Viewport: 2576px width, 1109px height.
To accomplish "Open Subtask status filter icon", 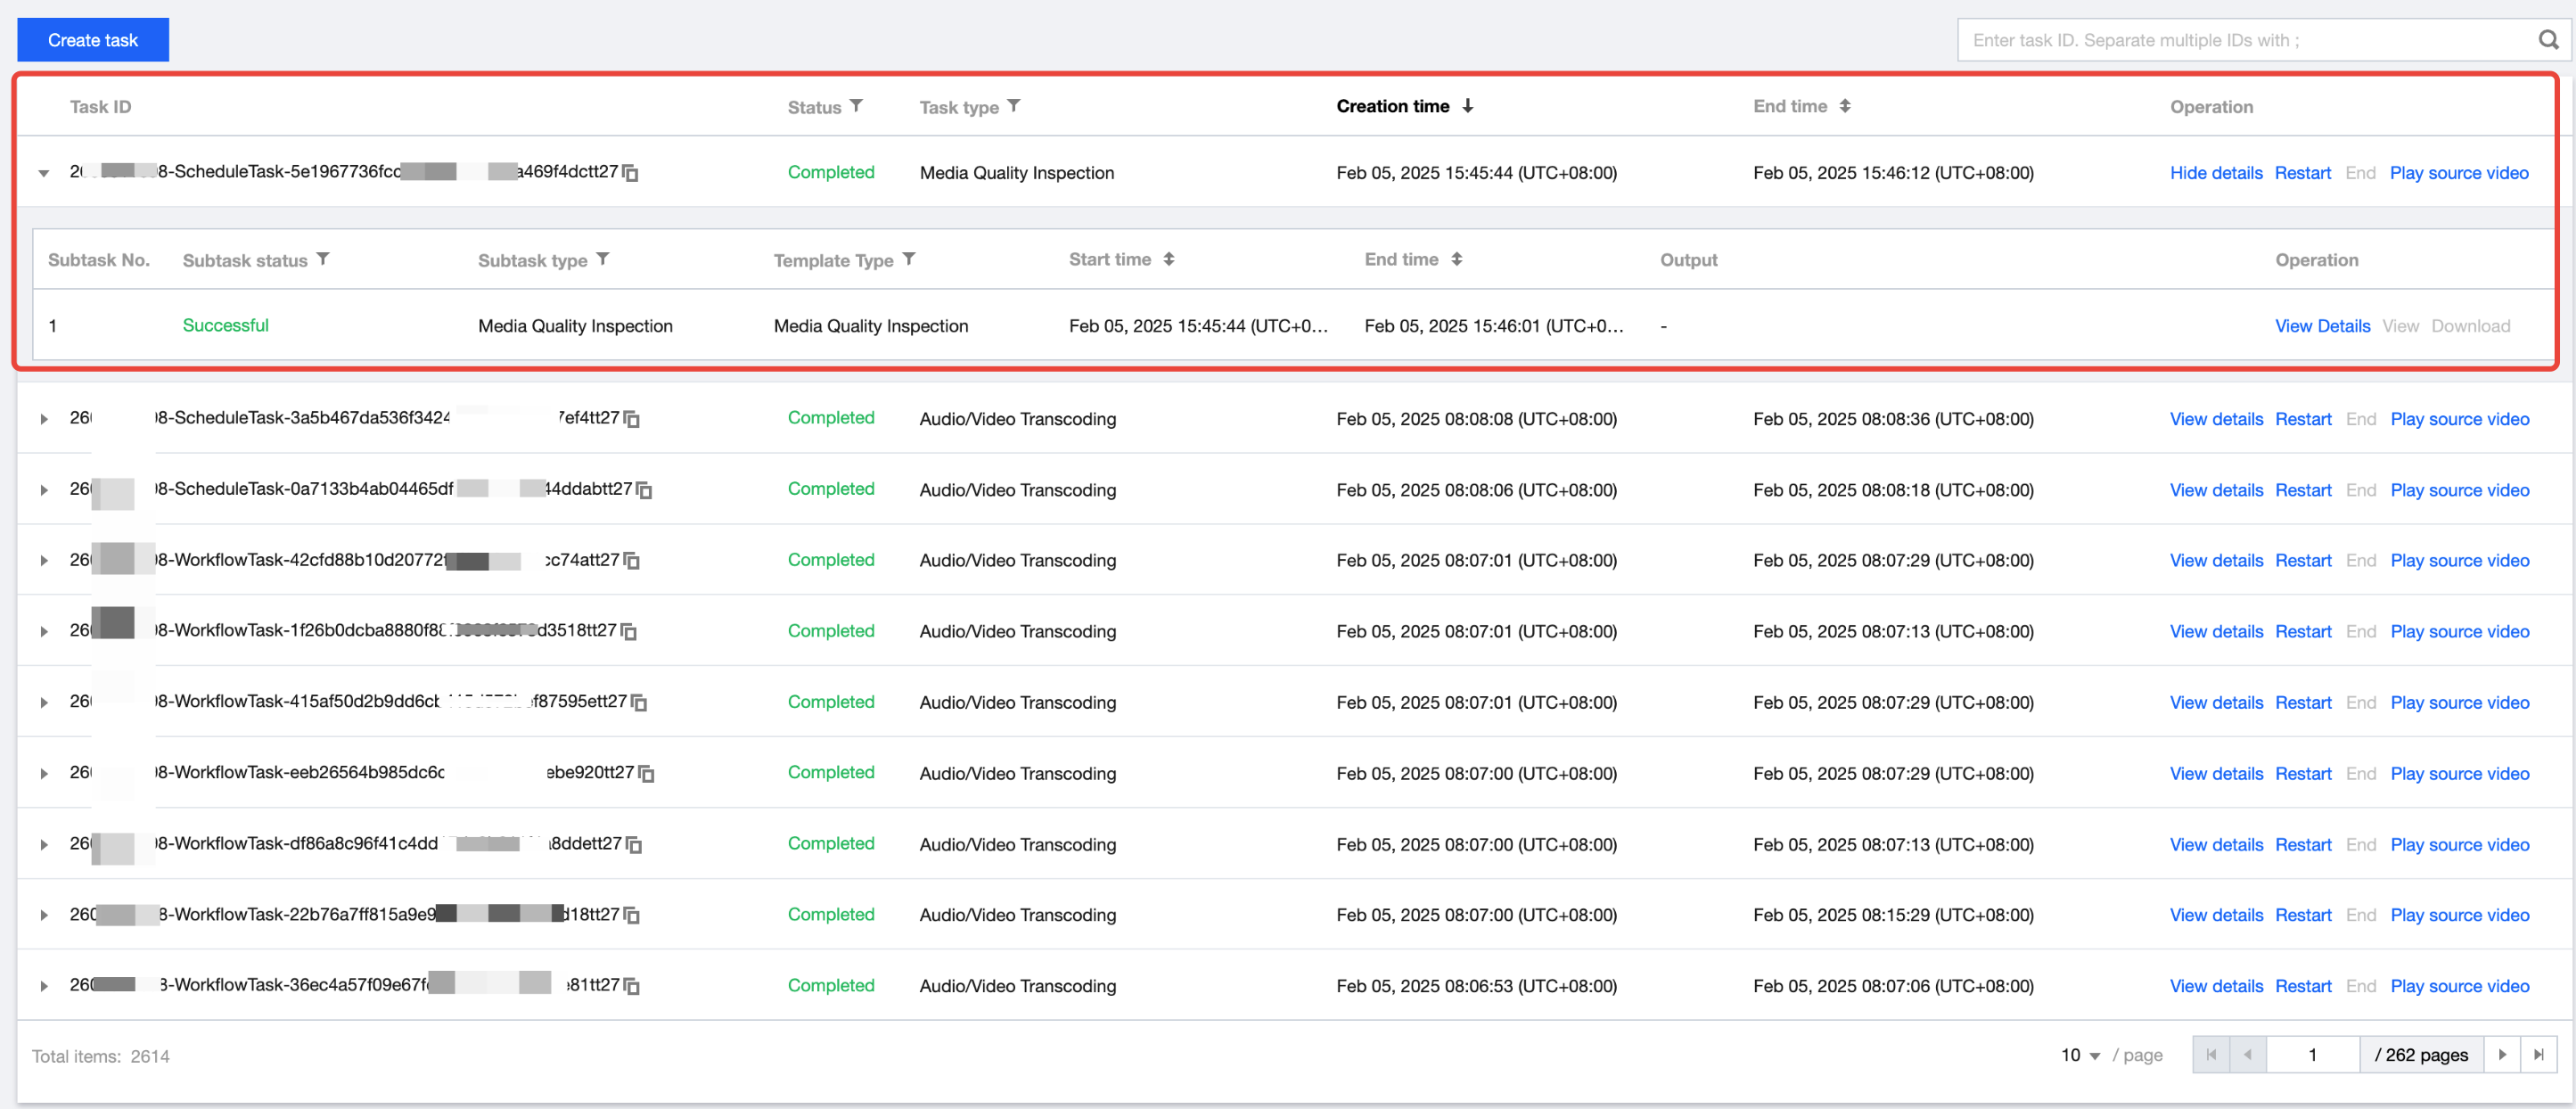I will click(323, 259).
